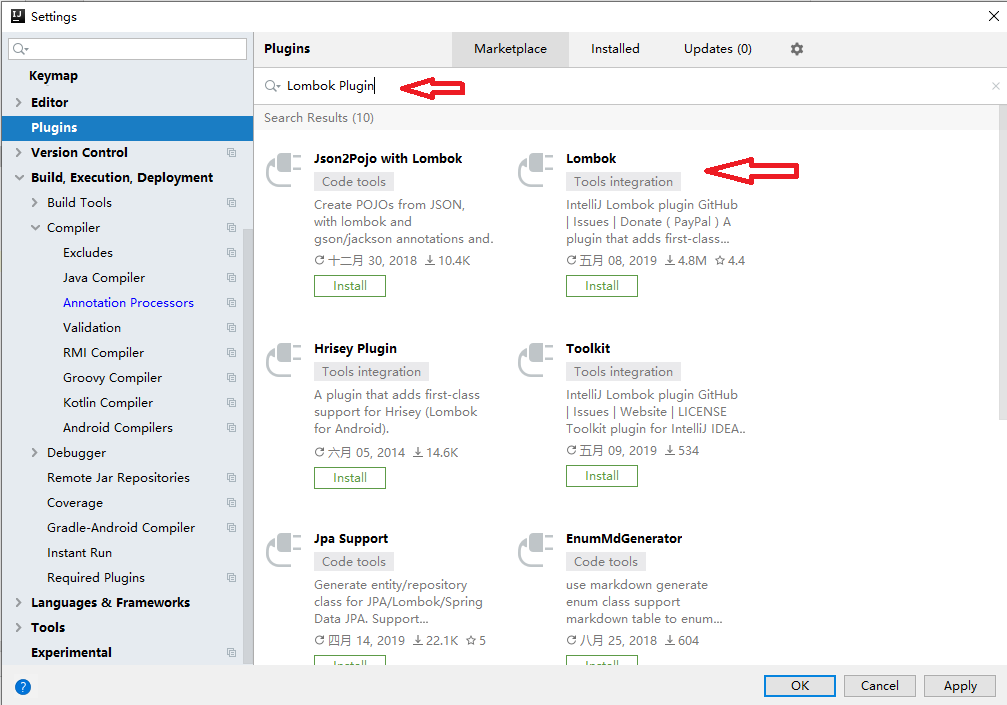Viewport: 1007px width, 705px height.
Task: Switch to the Marketplace tab
Action: (x=511, y=49)
